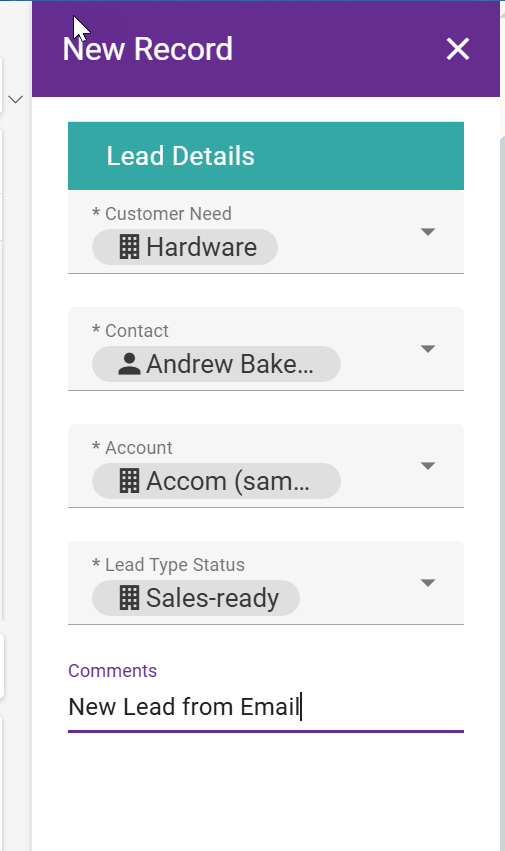Click the Lead Type Status field label
Image resolution: width=505 pixels, height=851 pixels.
(168, 564)
